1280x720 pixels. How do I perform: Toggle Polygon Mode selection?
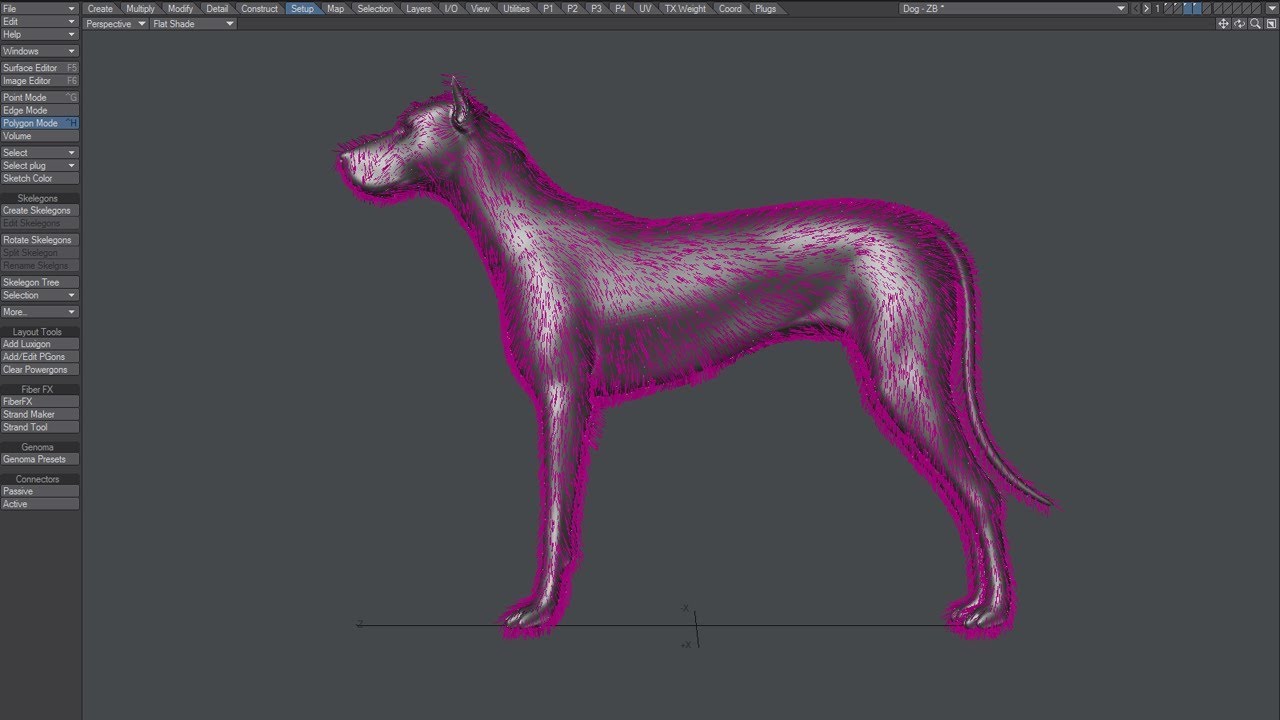pos(40,123)
